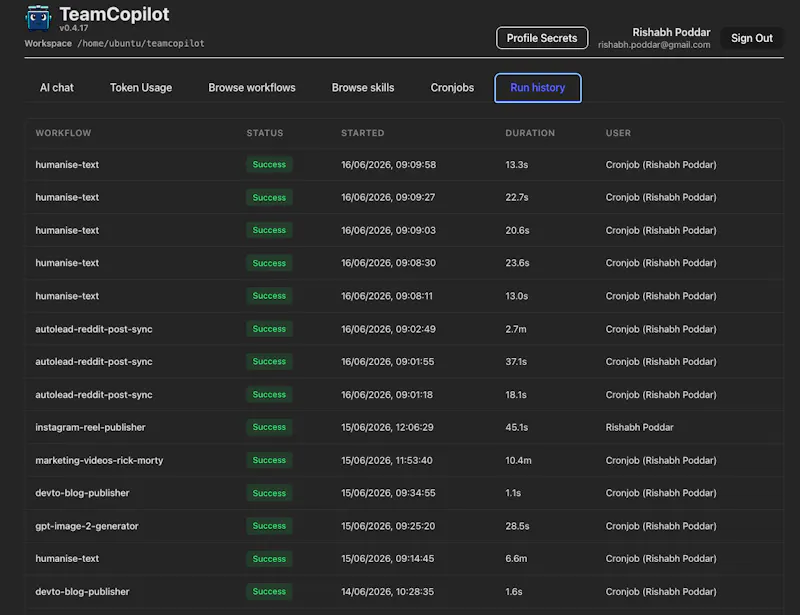
Task: Open humanise-text run from 15/06/2026
Action: click(404, 559)
